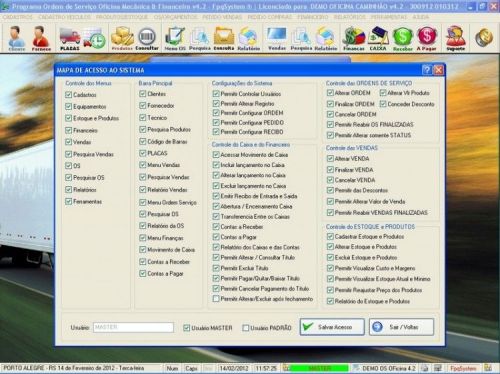500x374 pixels.
Task: Uncheck the PLACAS checkbox
Action: click(x=143, y=153)
